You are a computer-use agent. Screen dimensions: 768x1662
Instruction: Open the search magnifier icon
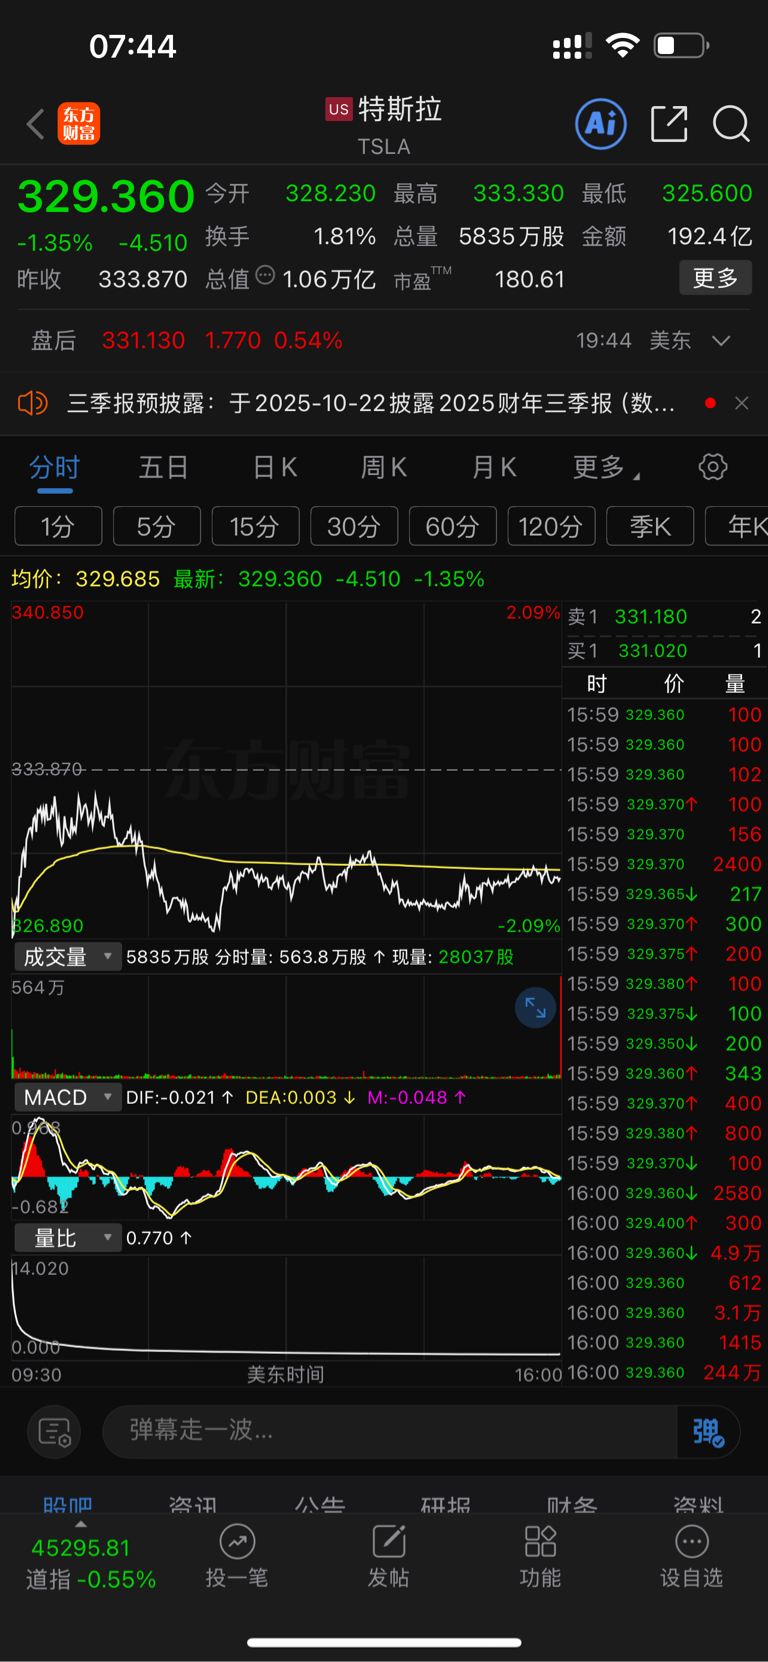point(731,124)
